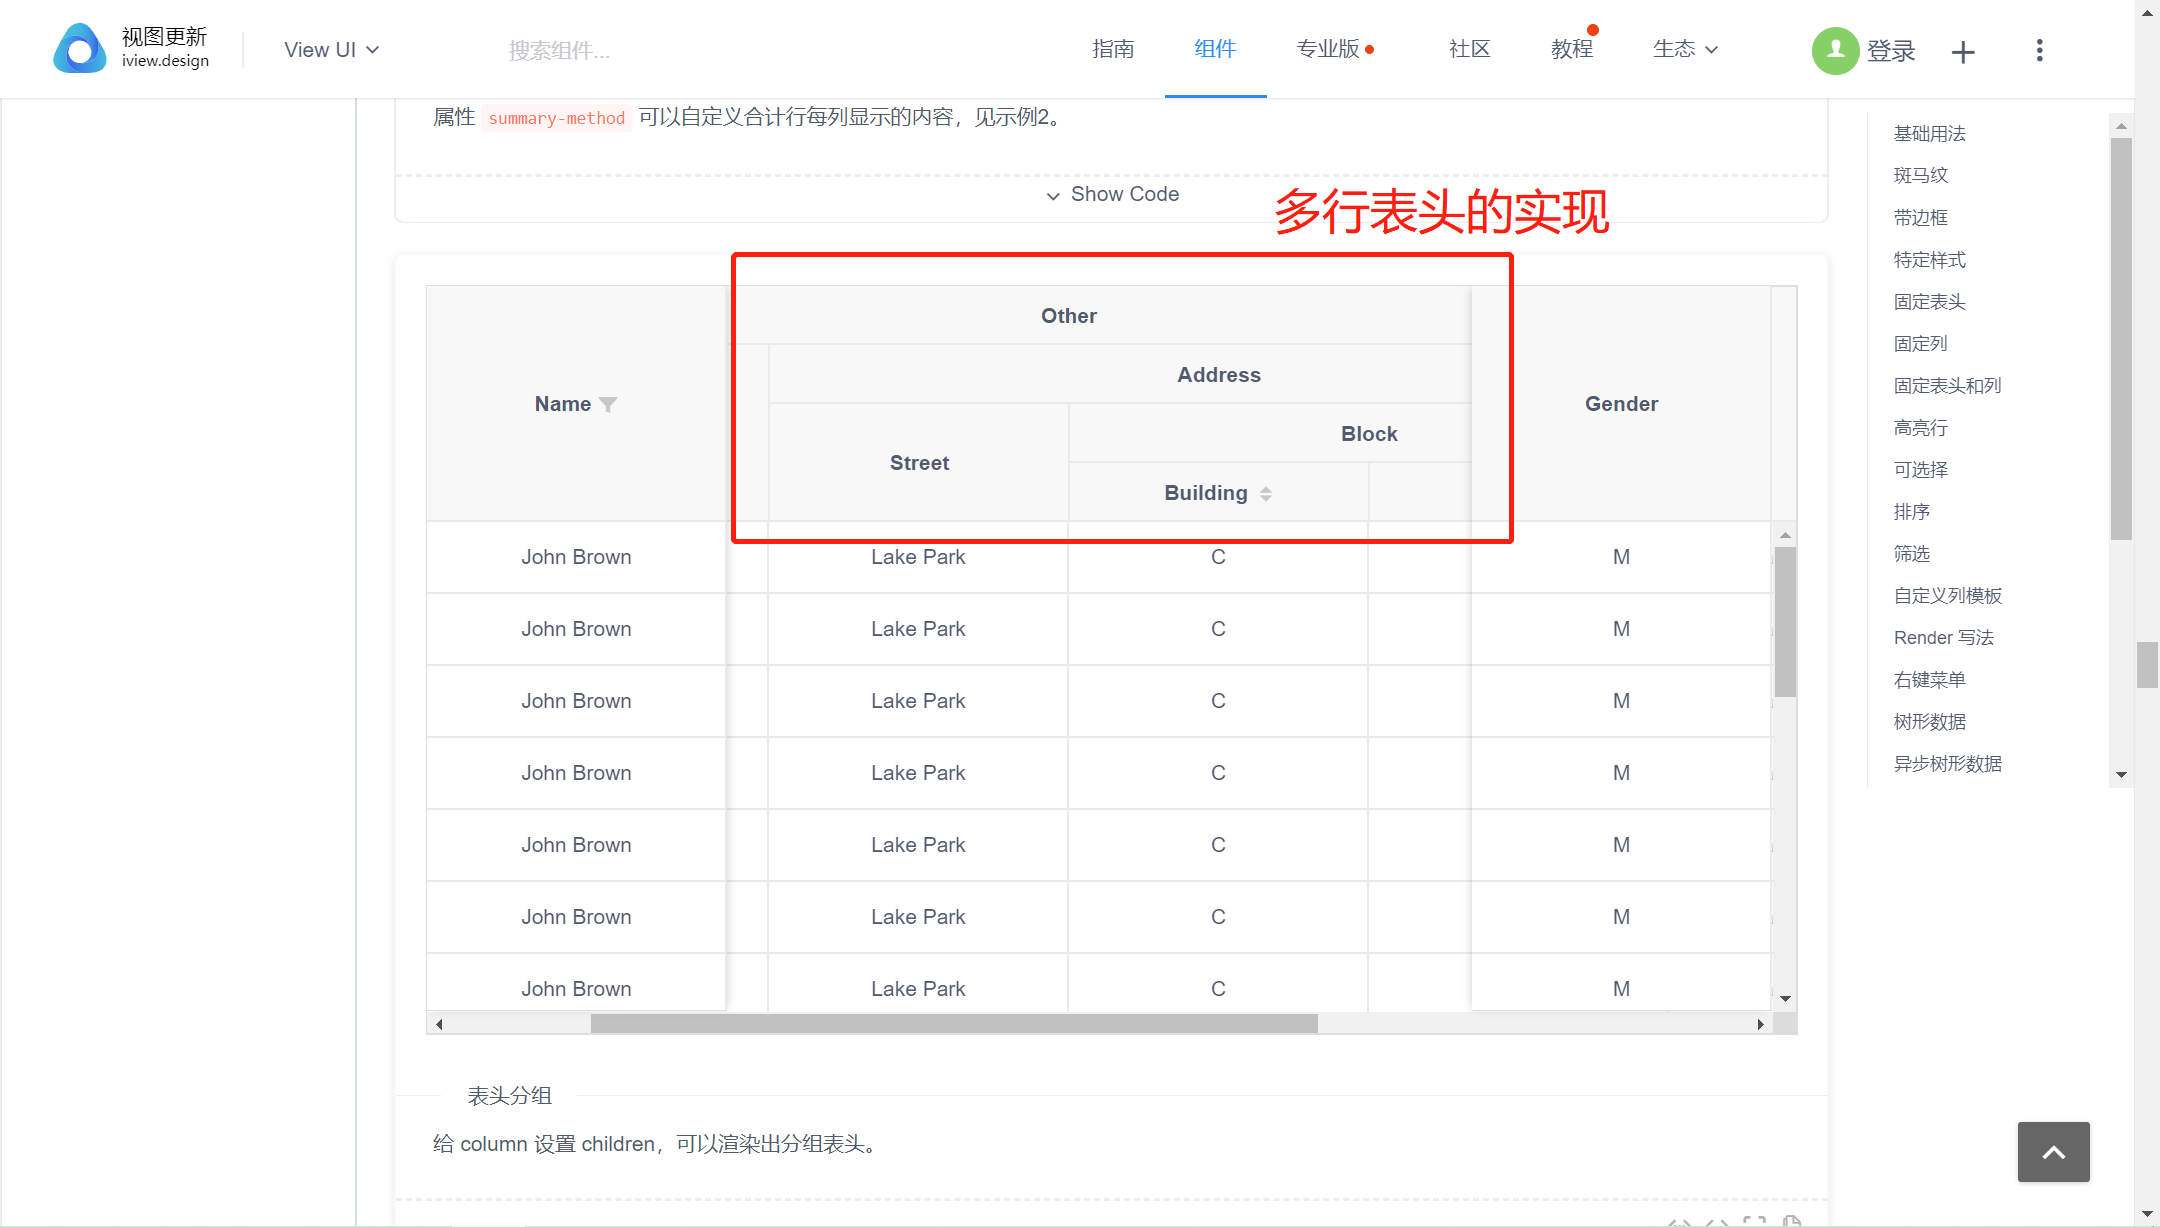
Task: Open the Name column filter icon
Action: (x=608, y=404)
